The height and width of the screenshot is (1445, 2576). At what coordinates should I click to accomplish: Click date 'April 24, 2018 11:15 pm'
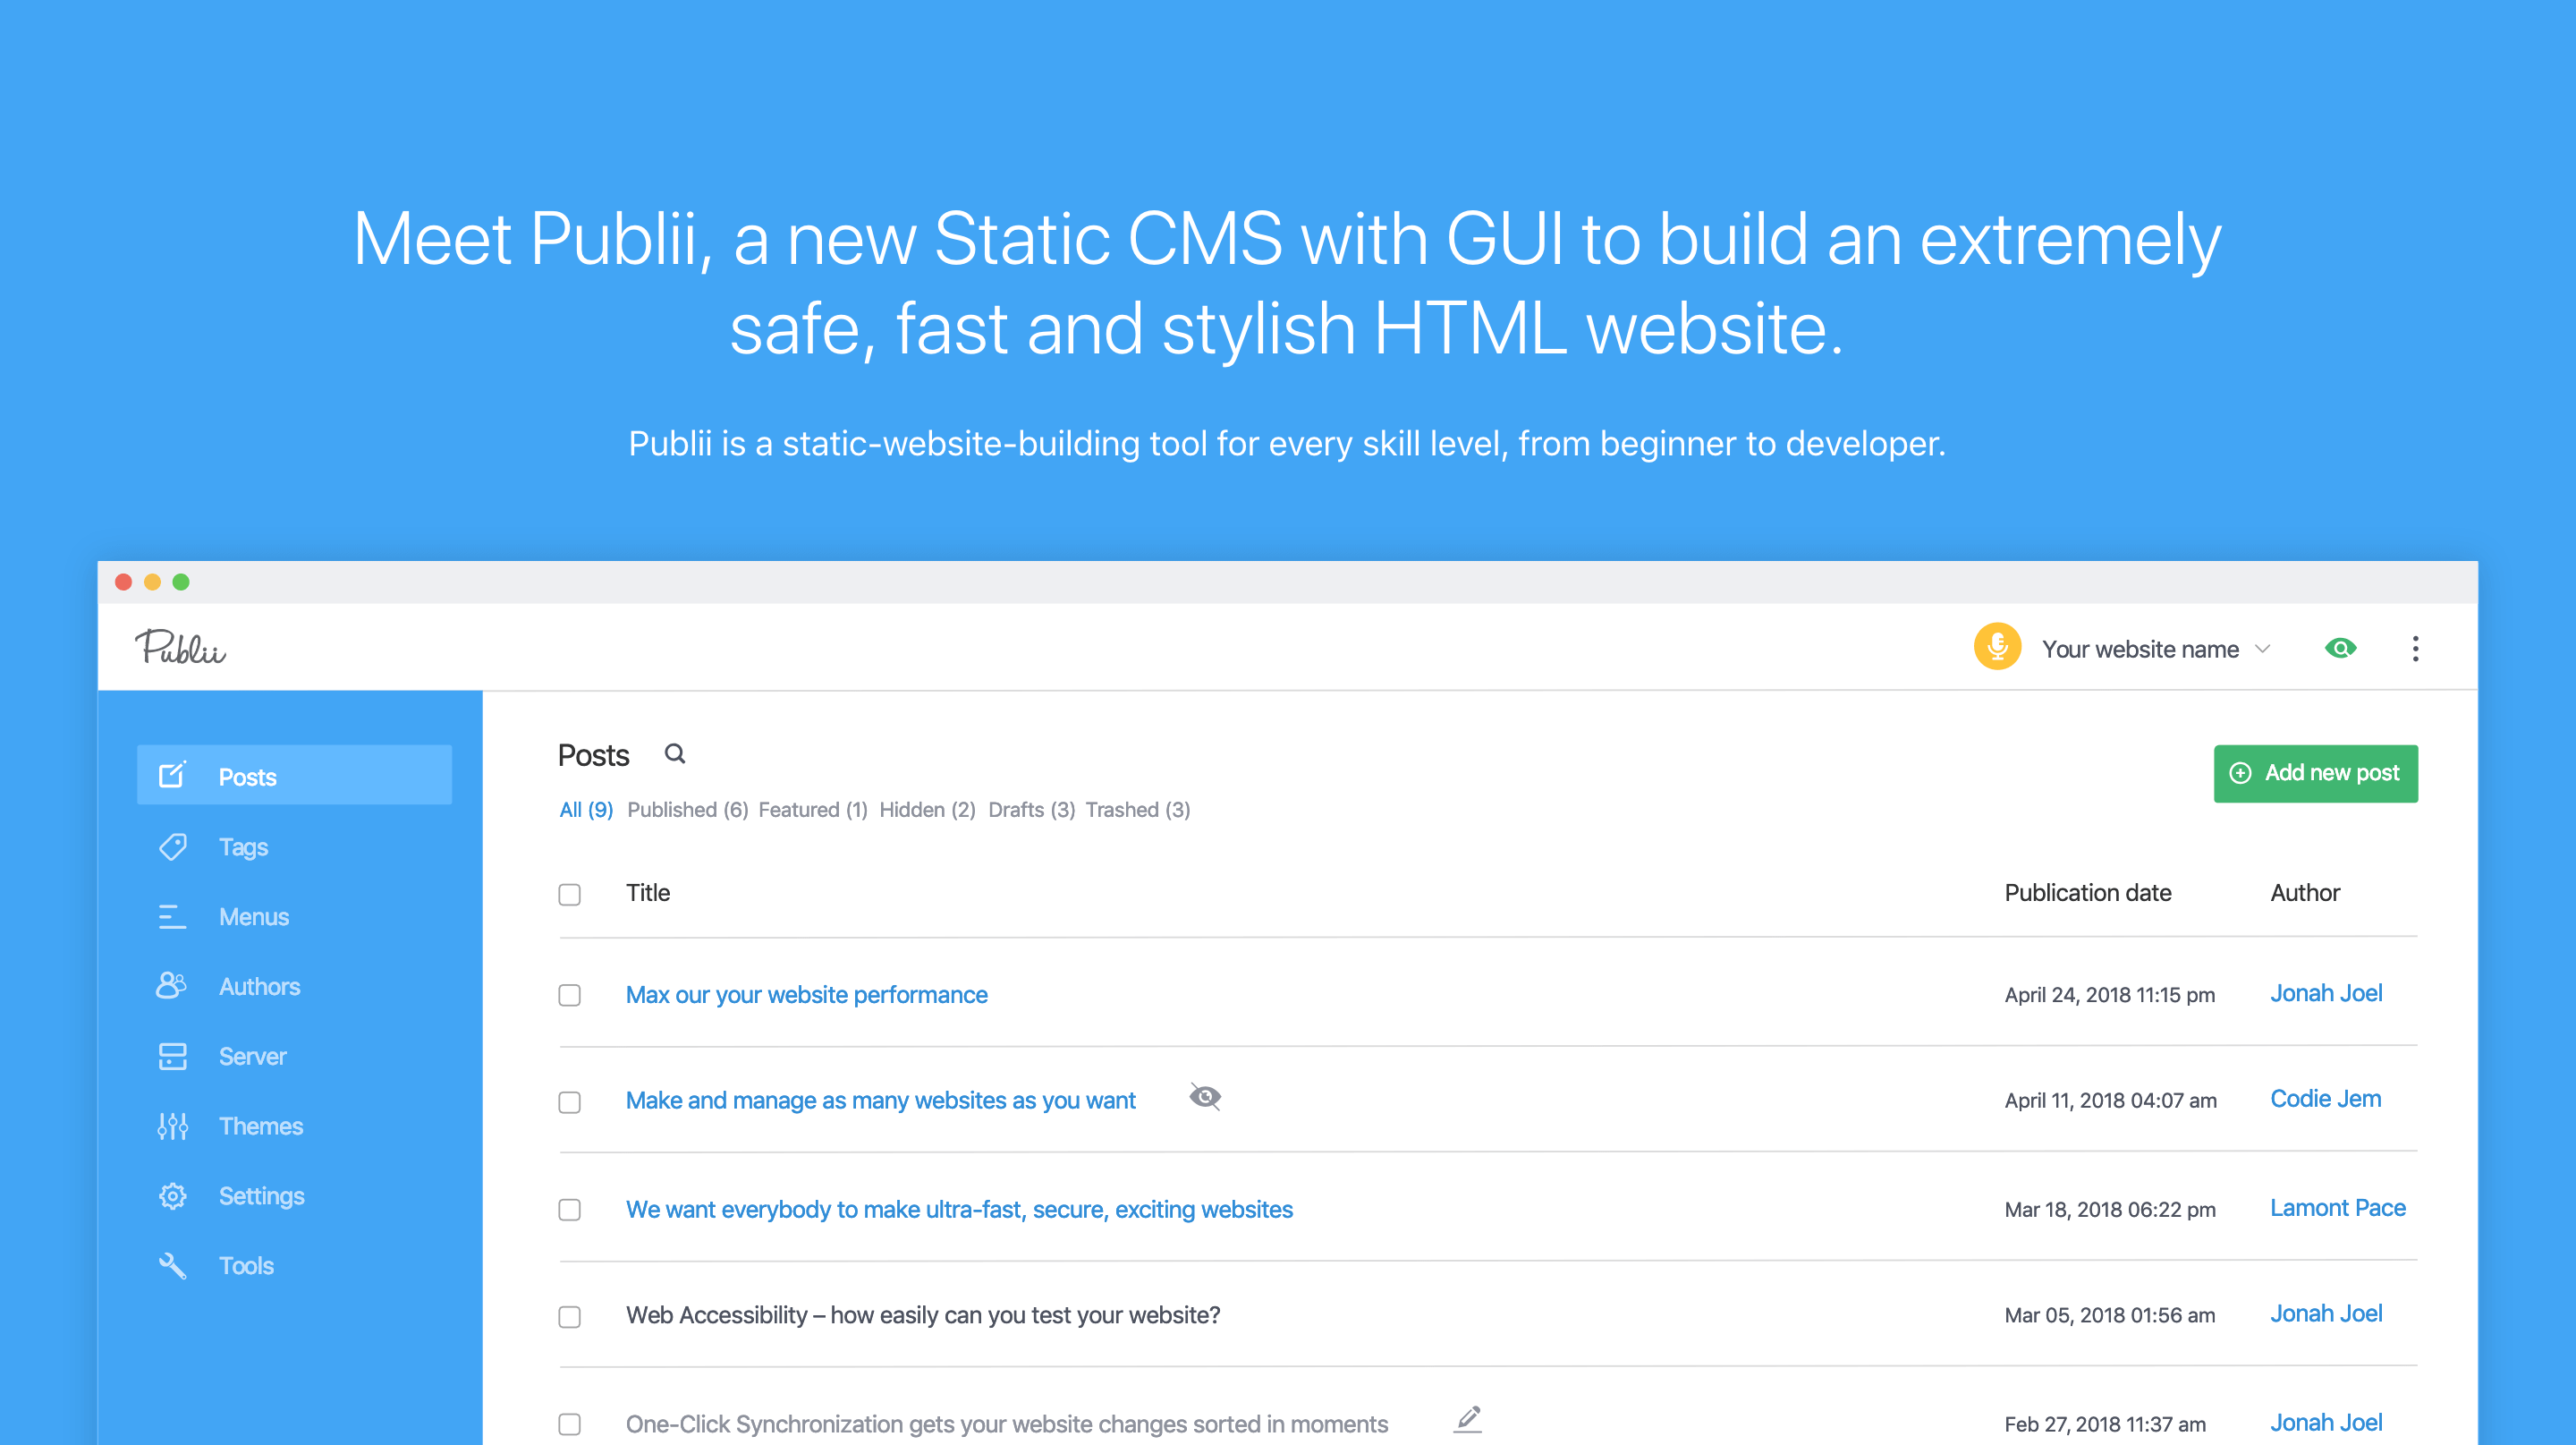[2110, 994]
